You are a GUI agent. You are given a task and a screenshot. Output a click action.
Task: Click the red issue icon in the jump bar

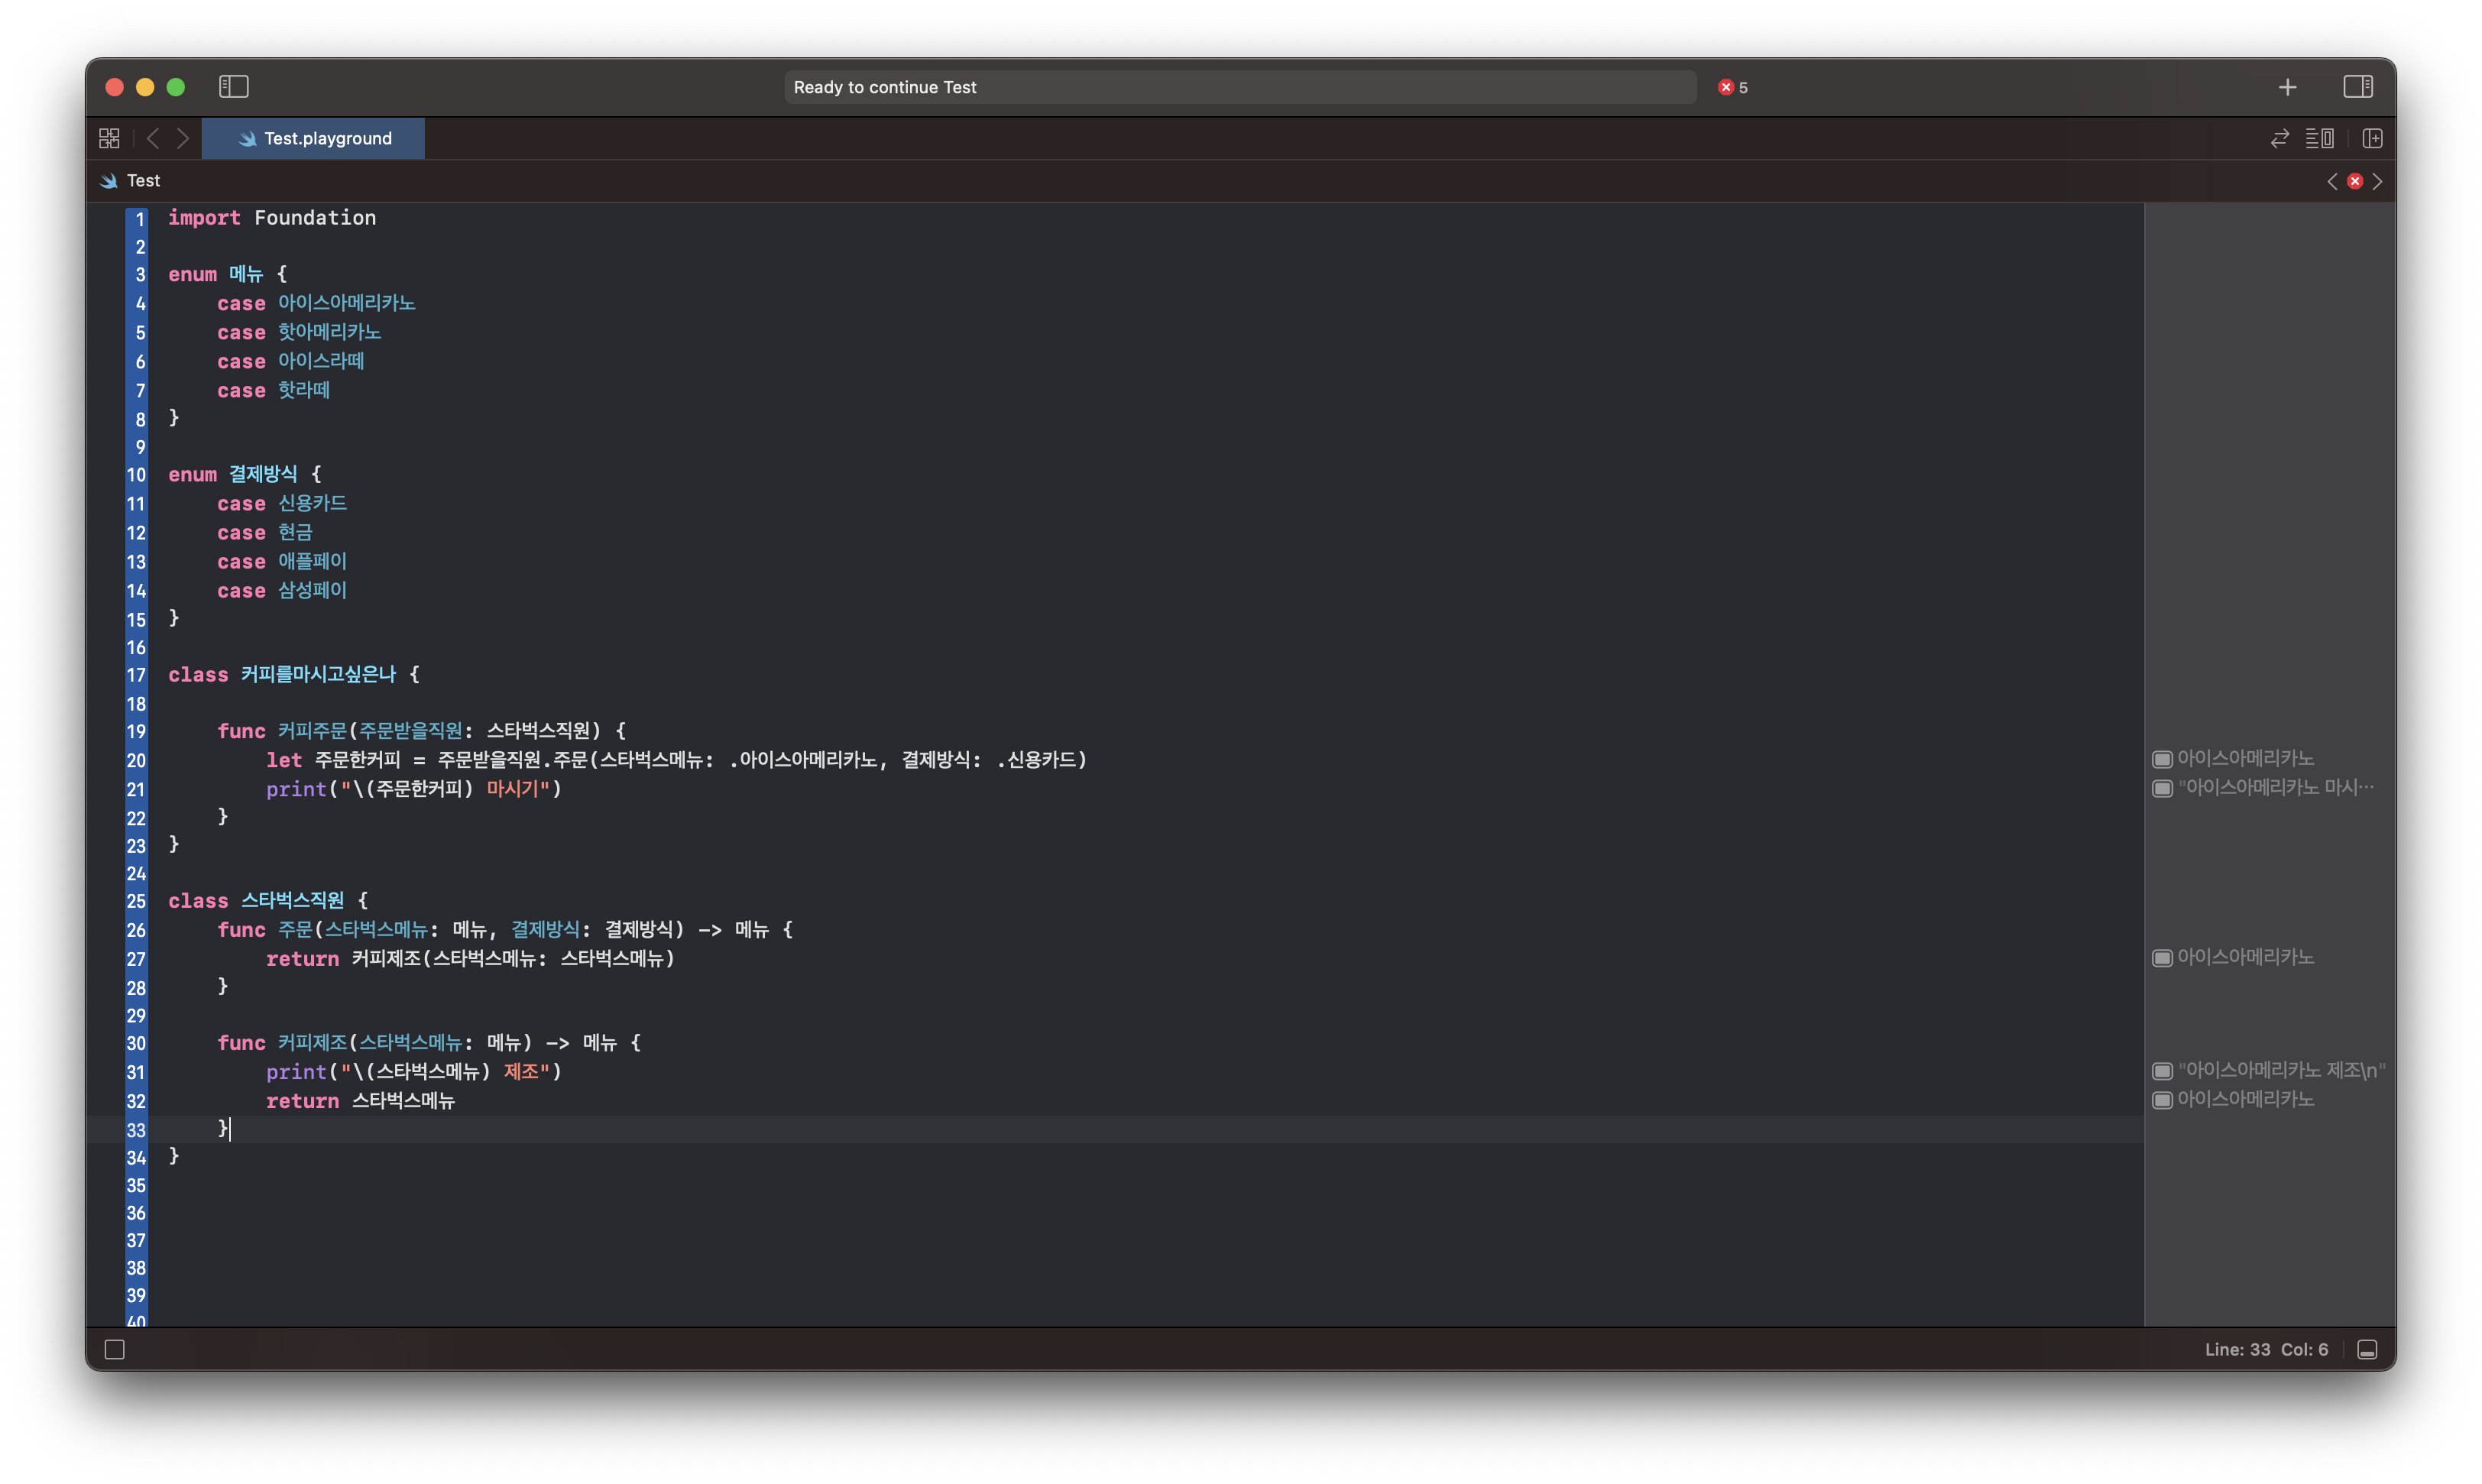(2354, 181)
